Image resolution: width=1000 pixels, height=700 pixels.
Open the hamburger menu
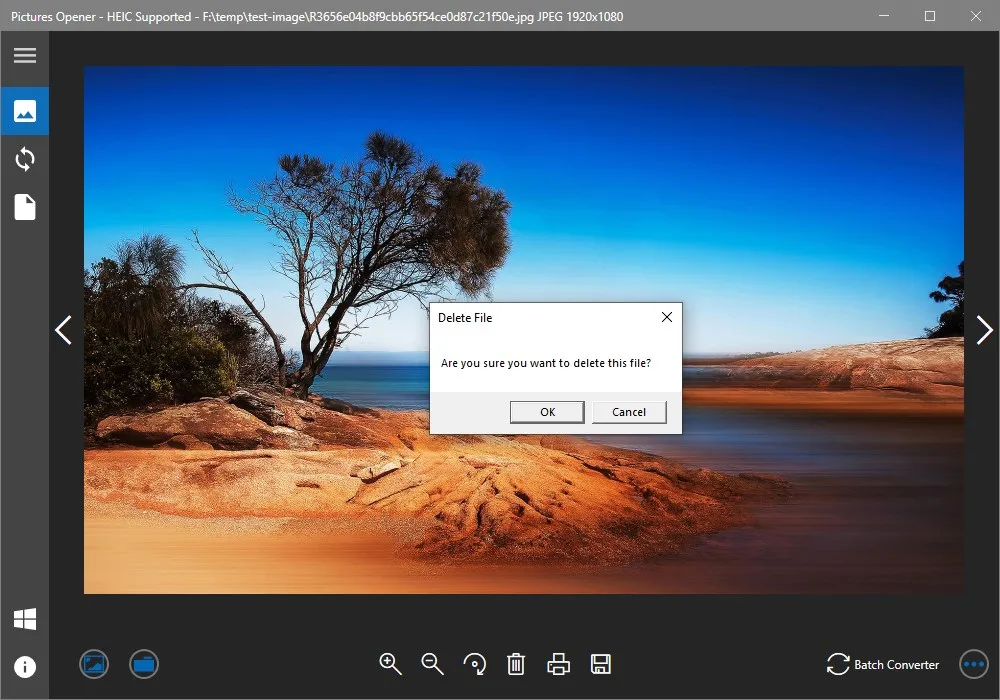click(24, 55)
